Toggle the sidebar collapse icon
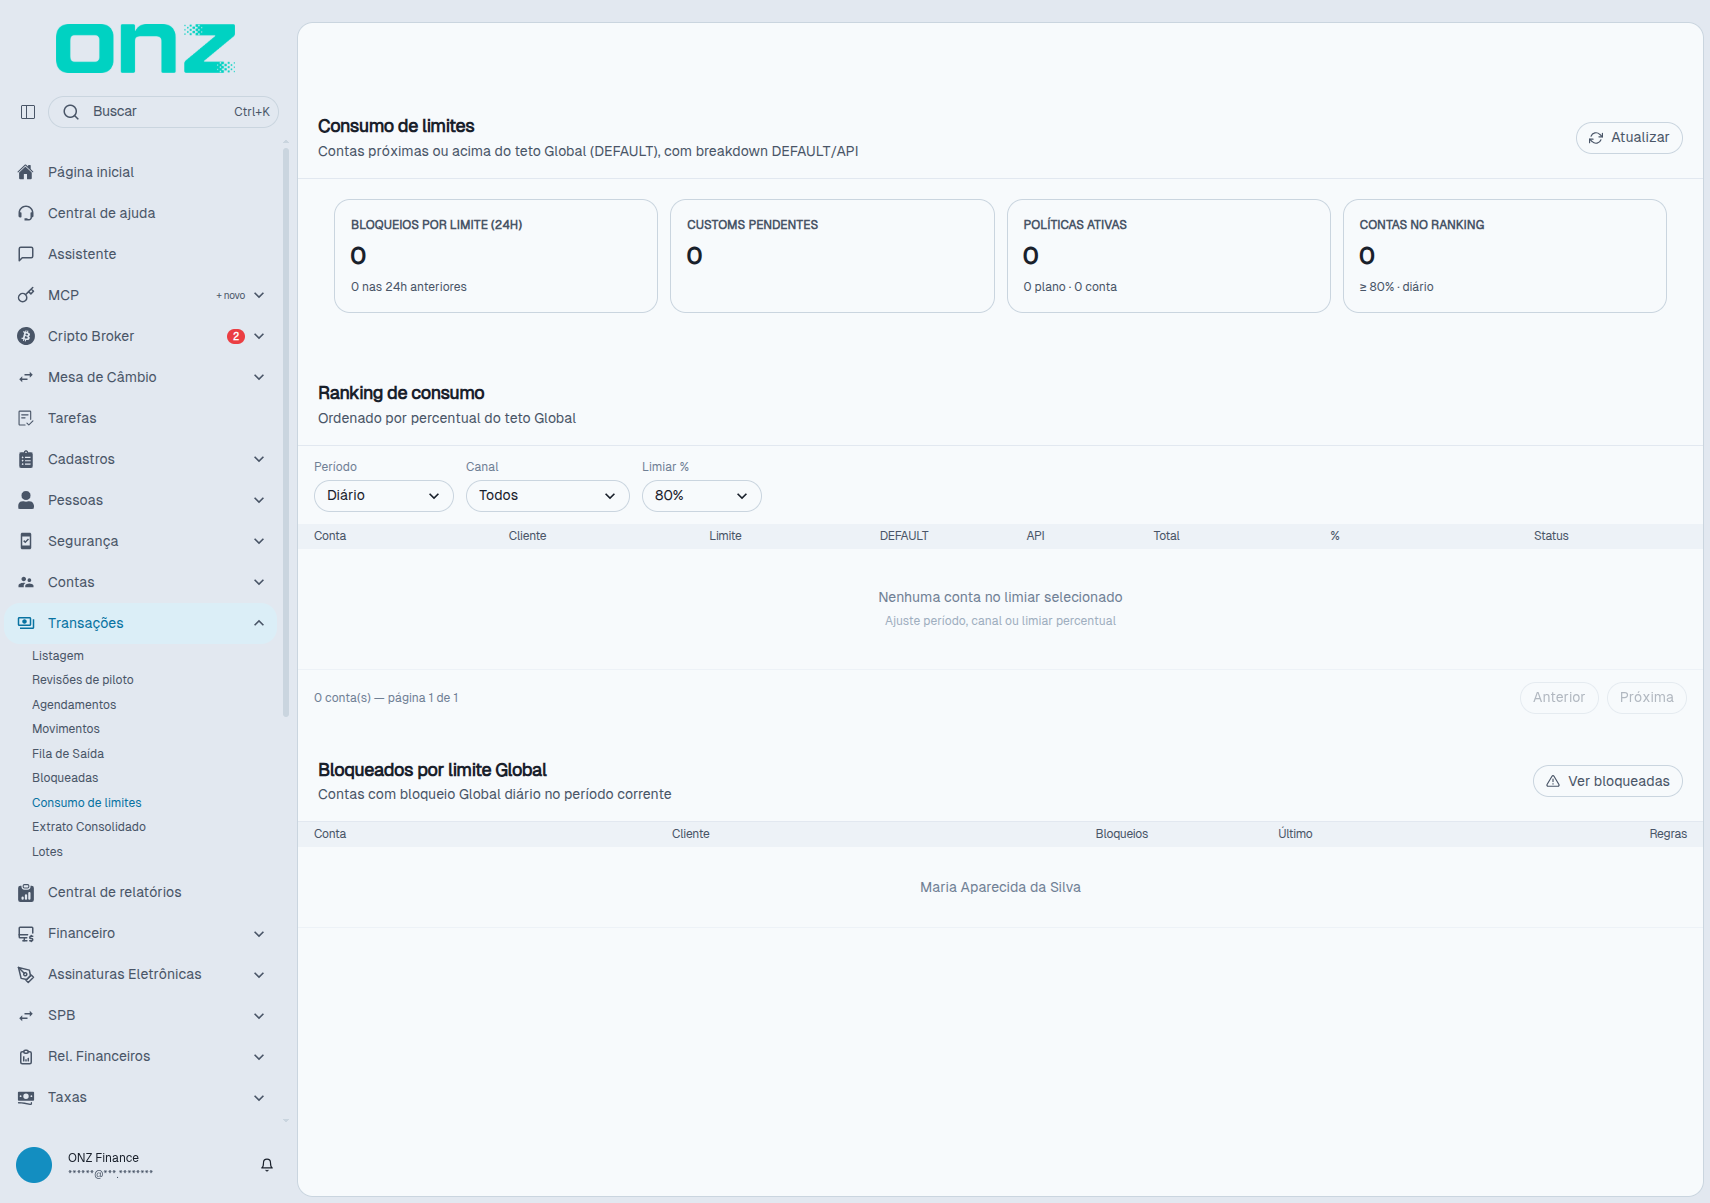Screen dimensions: 1710x1203 [x=28, y=112]
